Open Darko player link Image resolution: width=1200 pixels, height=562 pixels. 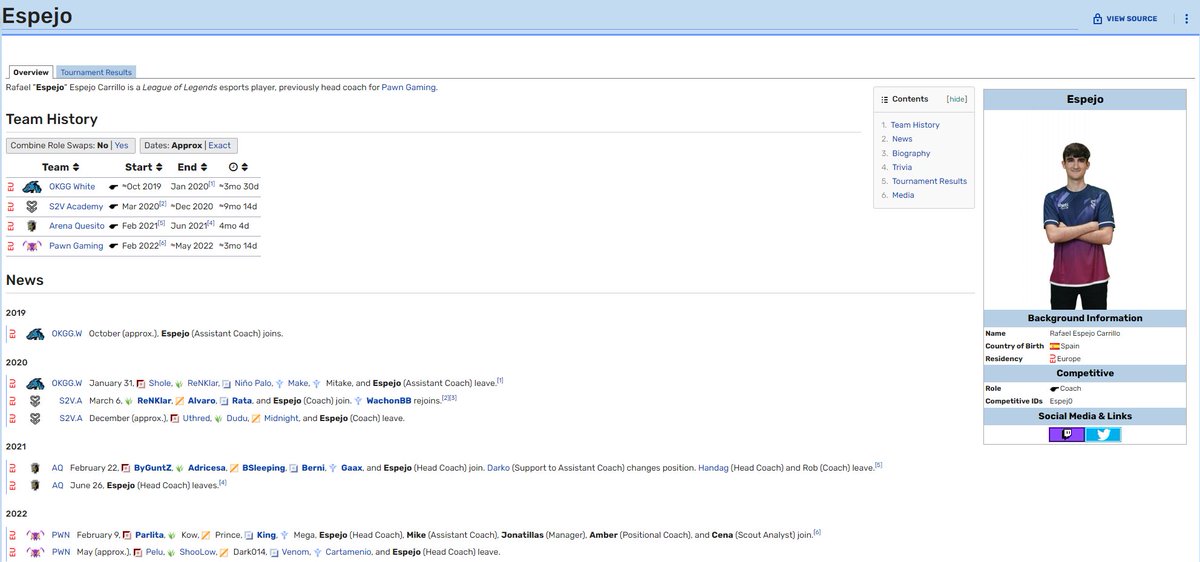pyautogui.click(x=498, y=467)
